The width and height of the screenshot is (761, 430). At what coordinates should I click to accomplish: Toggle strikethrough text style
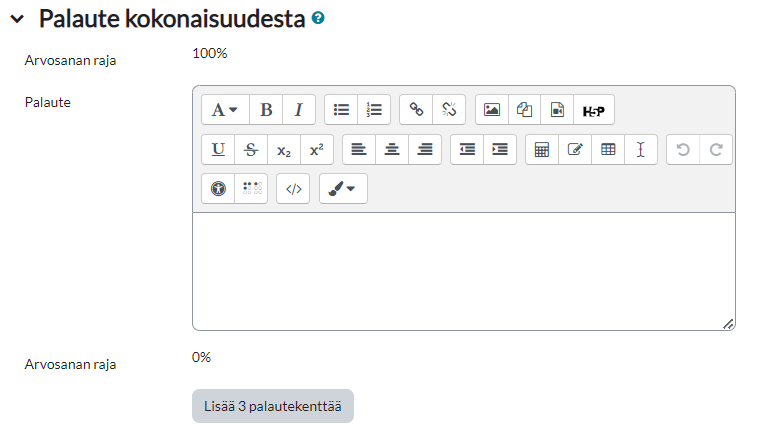pos(251,150)
